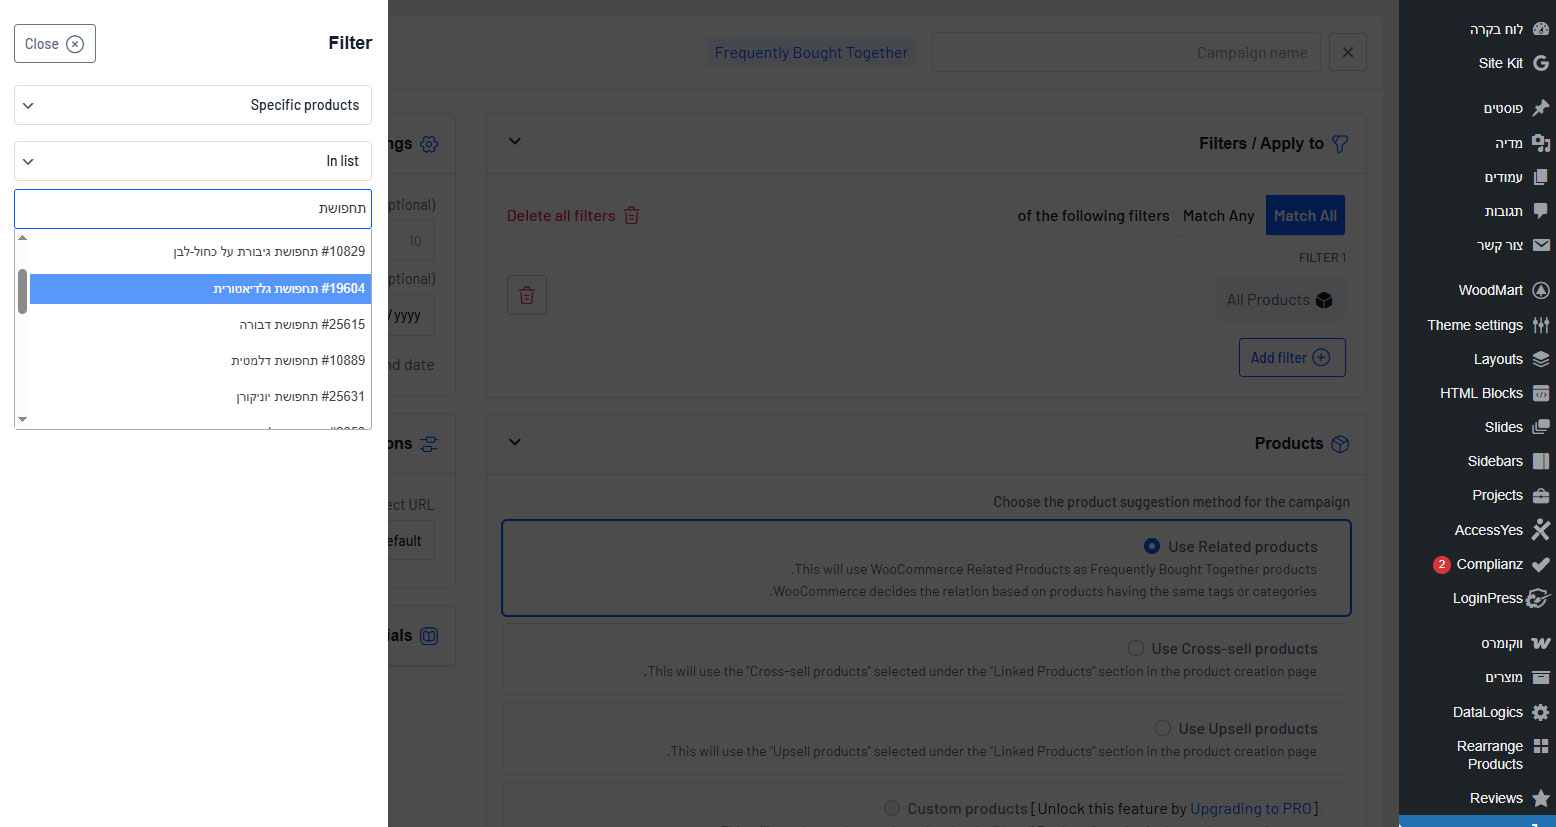
Task: Click the dropdown list scrollbar thumb
Action: 22,291
